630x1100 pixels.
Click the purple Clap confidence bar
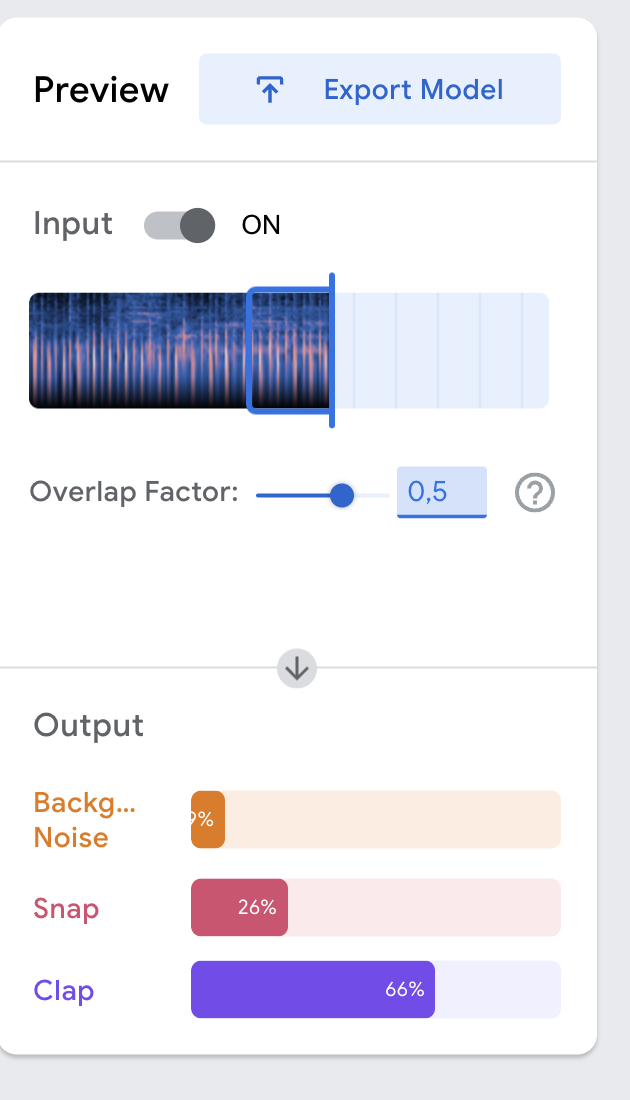312,990
